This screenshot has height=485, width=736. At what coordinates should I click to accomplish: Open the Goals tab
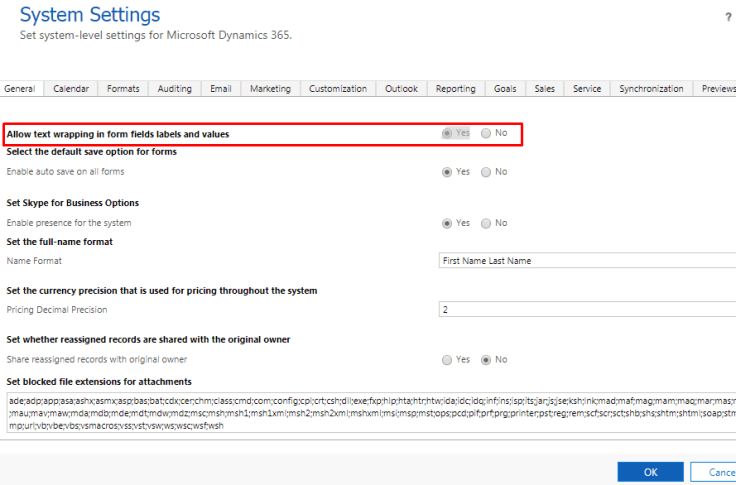(505, 89)
